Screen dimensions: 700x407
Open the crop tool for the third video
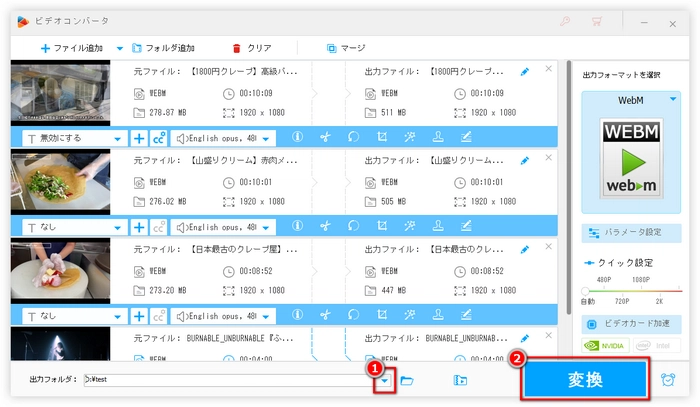pyautogui.click(x=382, y=315)
